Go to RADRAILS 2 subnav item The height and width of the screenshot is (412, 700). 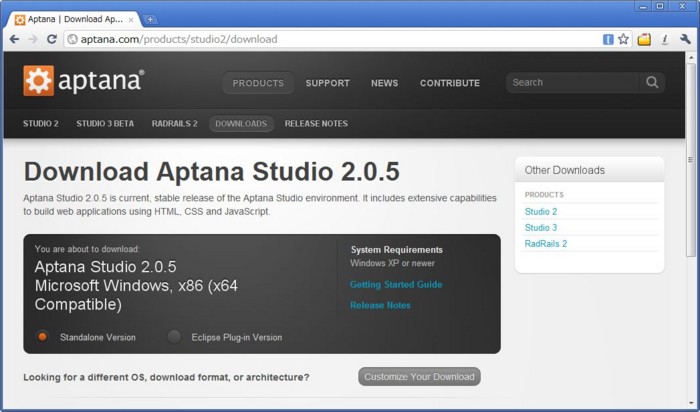click(x=175, y=124)
